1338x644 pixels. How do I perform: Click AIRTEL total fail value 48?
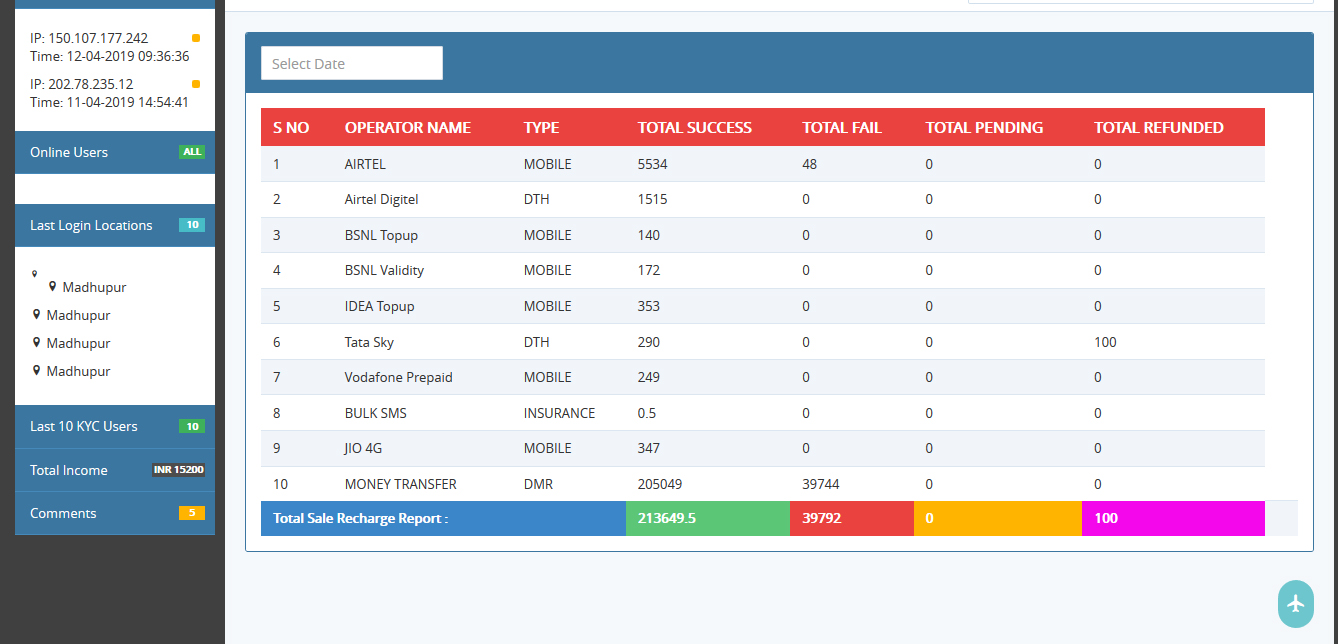point(809,164)
